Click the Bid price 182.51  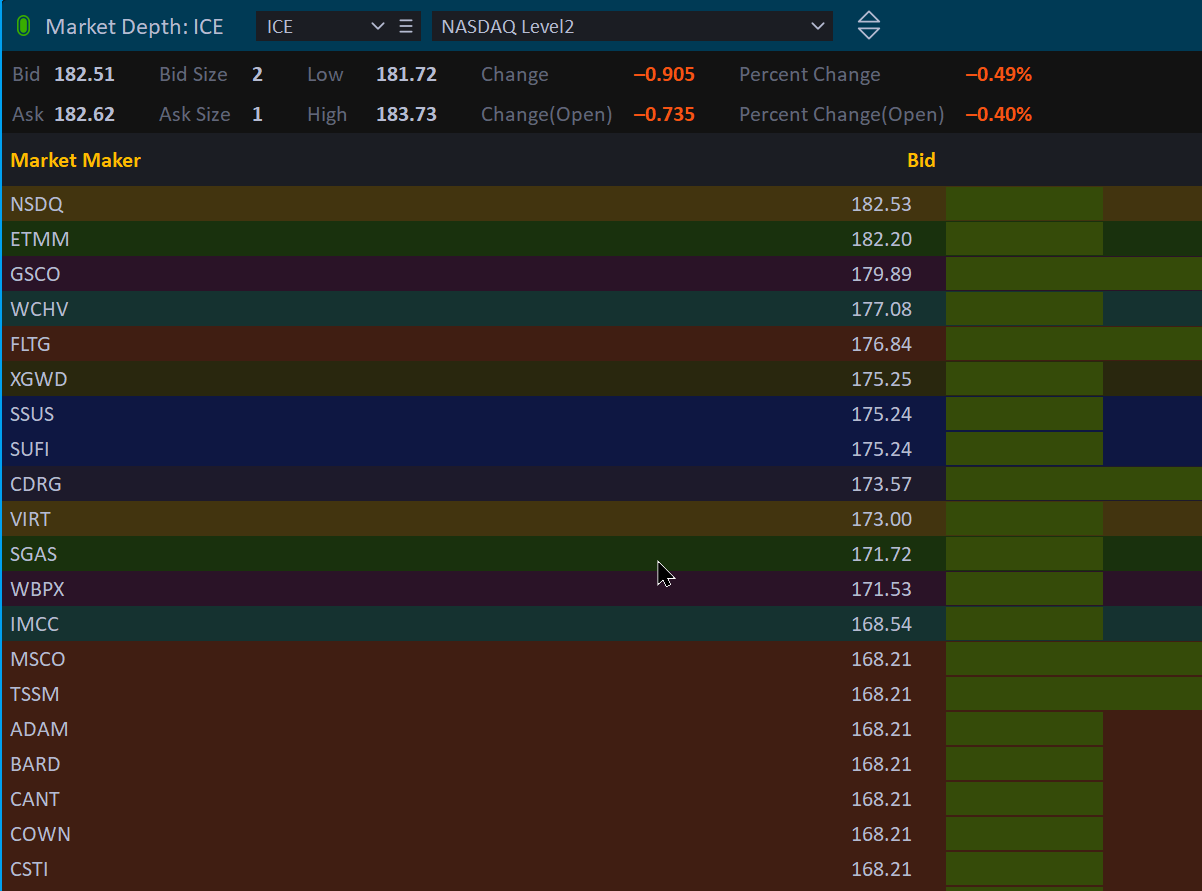pos(90,74)
